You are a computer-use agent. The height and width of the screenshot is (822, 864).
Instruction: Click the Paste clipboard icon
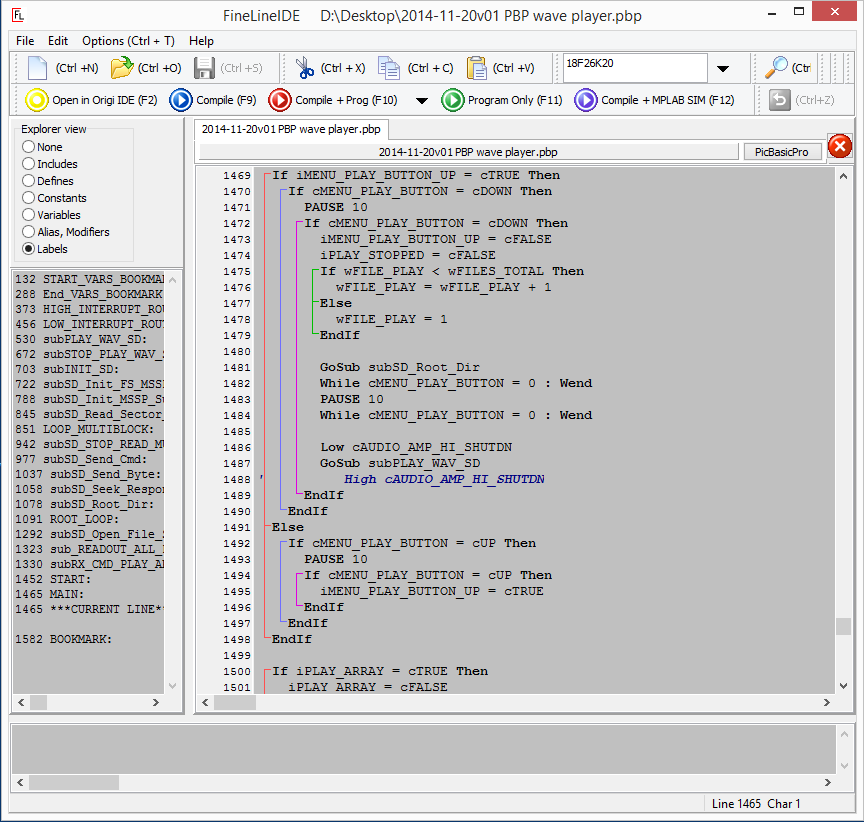pos(476,68)
